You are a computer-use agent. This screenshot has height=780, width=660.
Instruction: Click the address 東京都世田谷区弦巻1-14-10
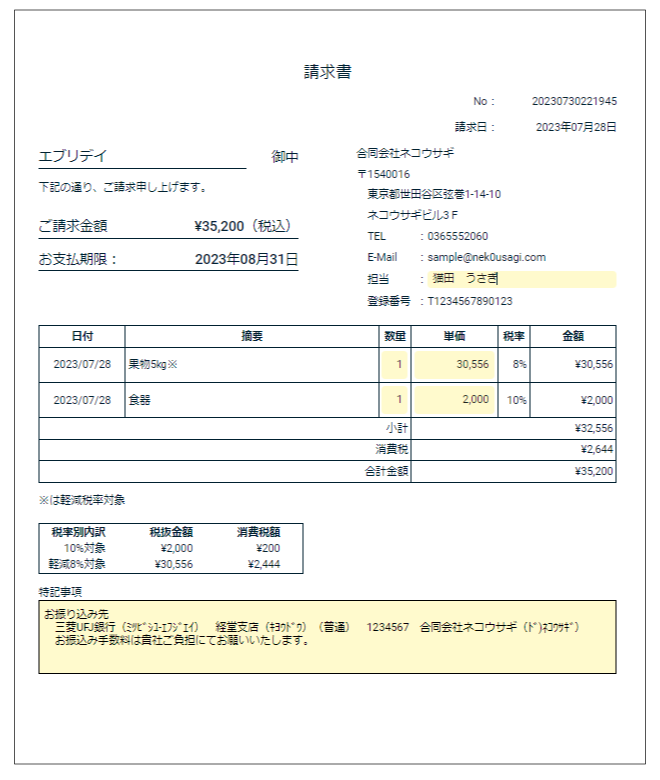434,195
